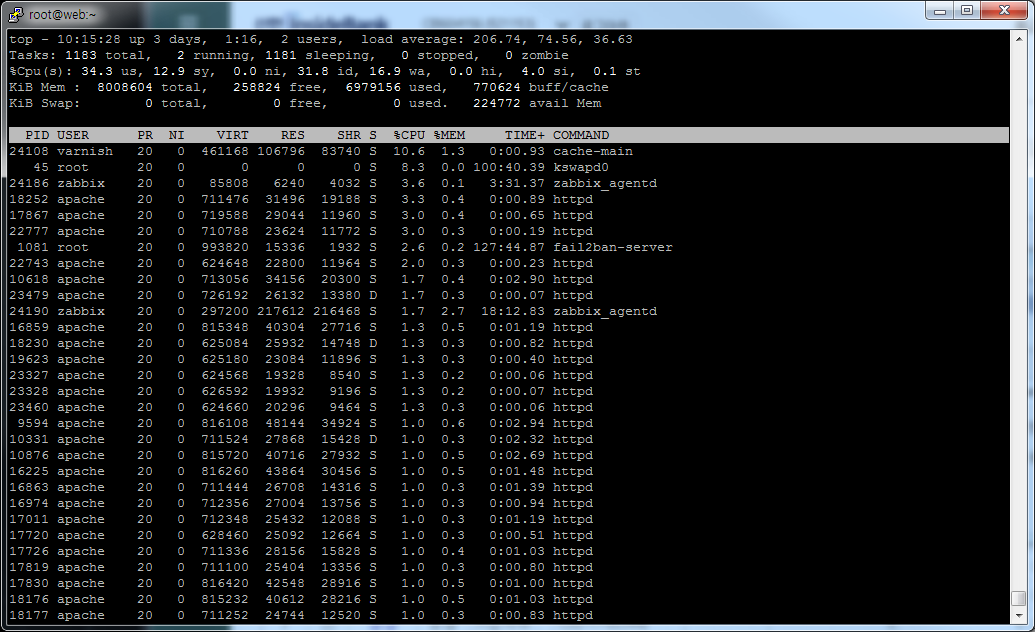Screen dimensions: 1035x632
Task: Minimize the PuTTY terminal window
Action: click(938, 10)
